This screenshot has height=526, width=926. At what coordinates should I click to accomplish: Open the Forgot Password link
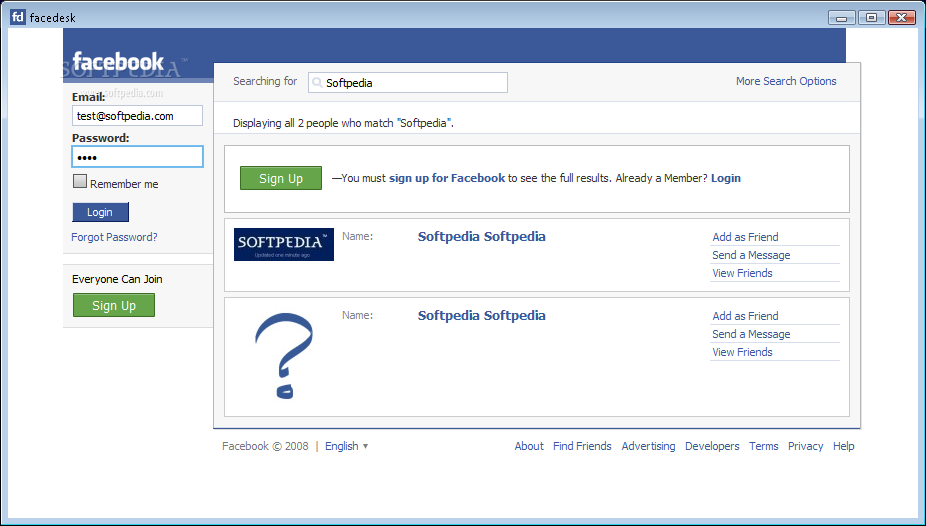114,237
